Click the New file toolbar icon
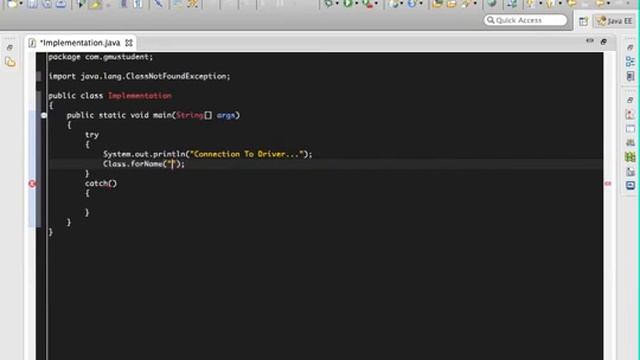 (x=12, y=4)
